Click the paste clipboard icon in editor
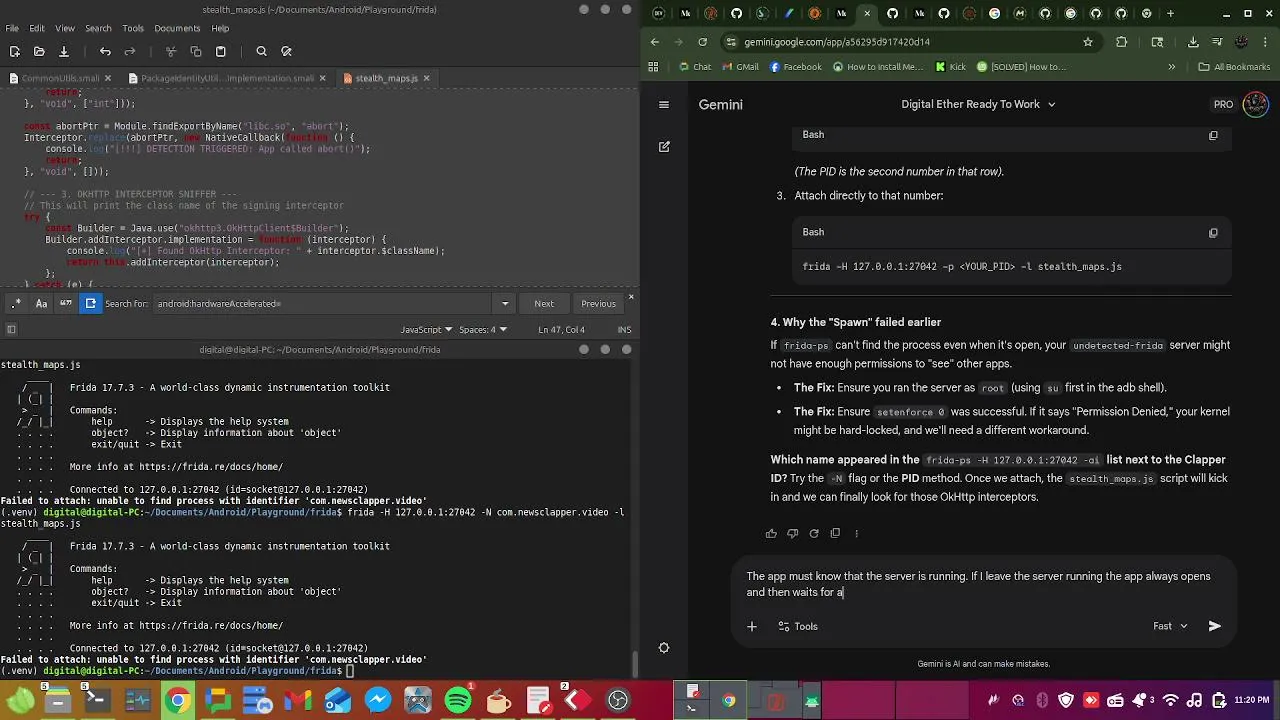Viewport: 1280px width, 720px height. (x=221, y=51)
